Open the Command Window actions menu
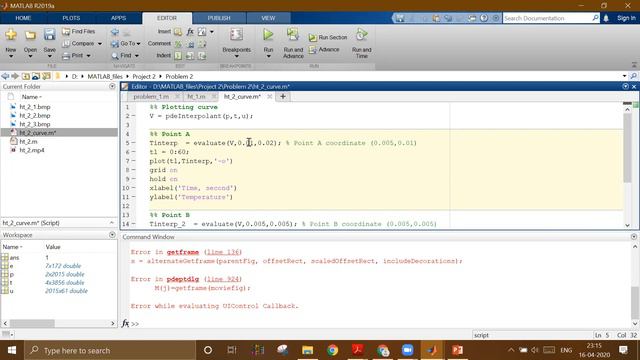This screenshot has width=640, height=360. click(634, 237)
